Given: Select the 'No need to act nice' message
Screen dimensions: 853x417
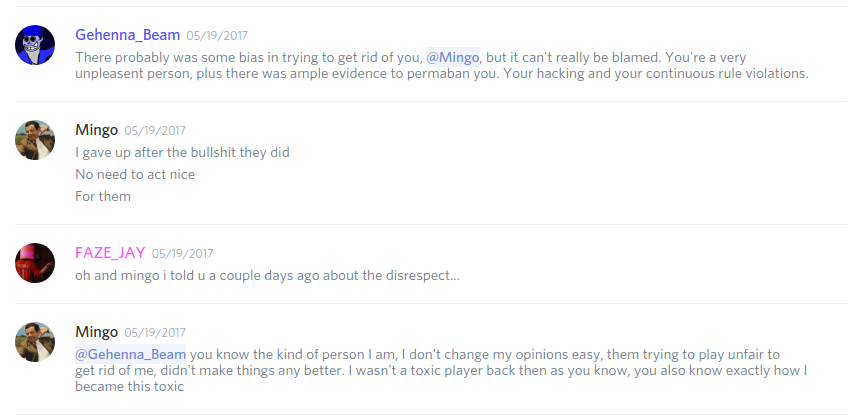Looking at the screenshot, I should [135, 174].
